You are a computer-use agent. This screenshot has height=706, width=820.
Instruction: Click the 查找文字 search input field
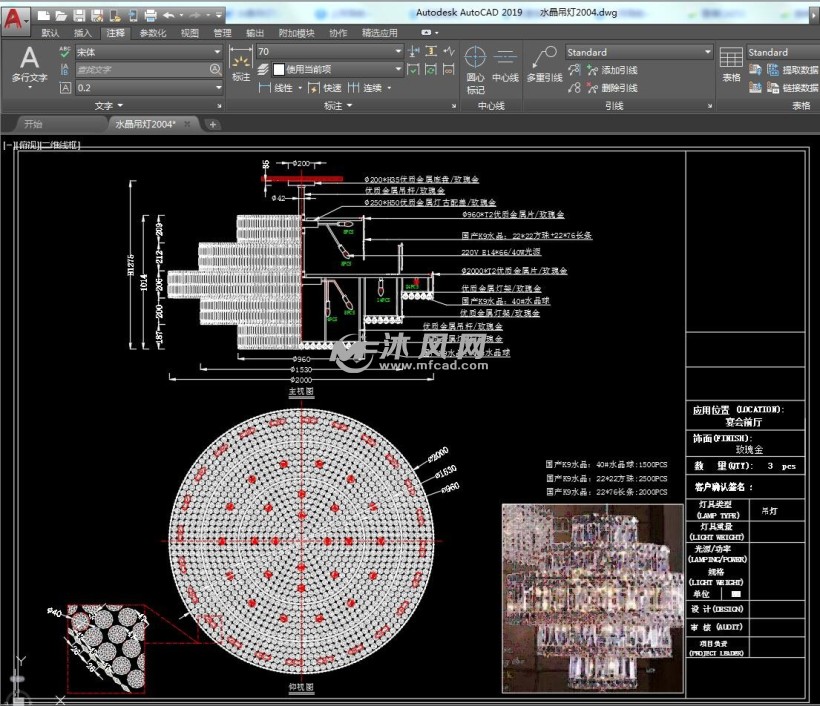(142, 70)
